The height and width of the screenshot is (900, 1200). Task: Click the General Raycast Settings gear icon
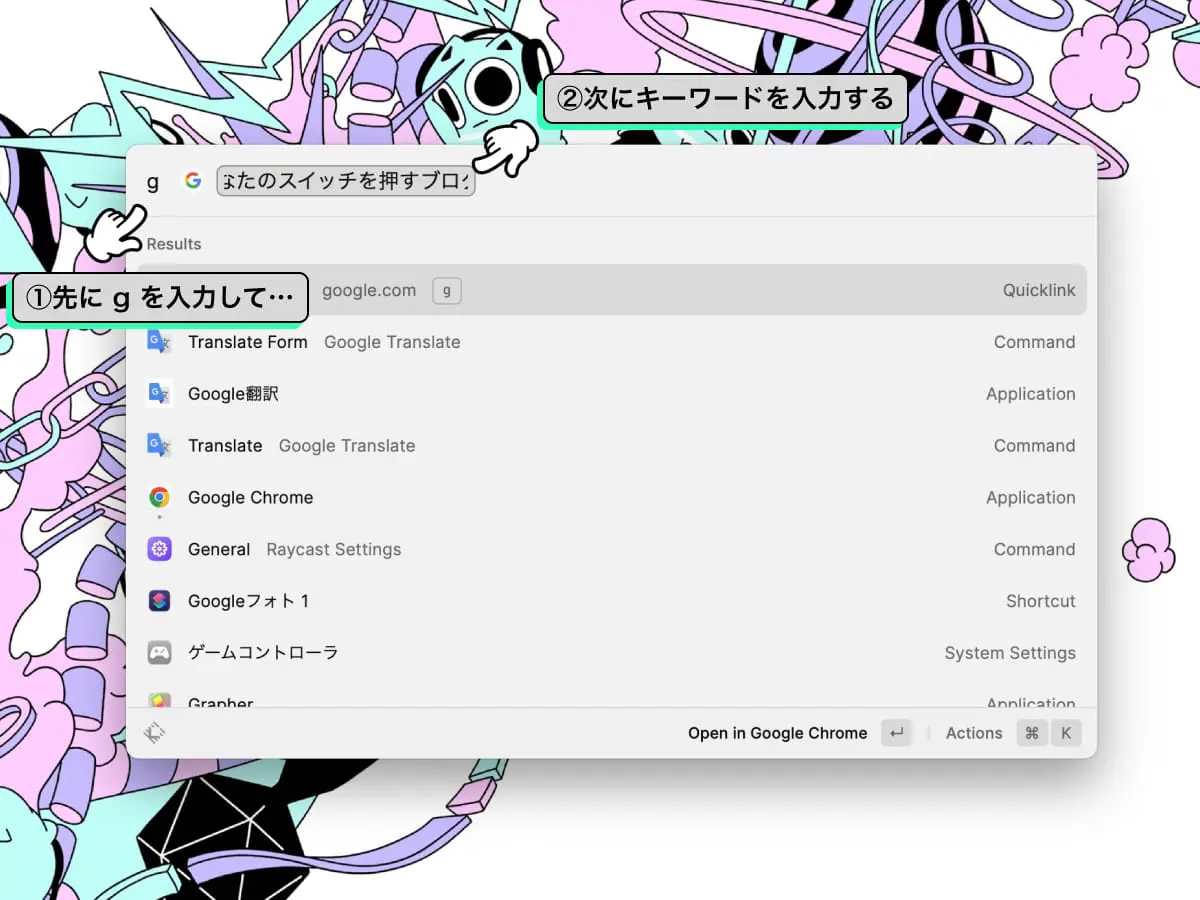(159, 549)
